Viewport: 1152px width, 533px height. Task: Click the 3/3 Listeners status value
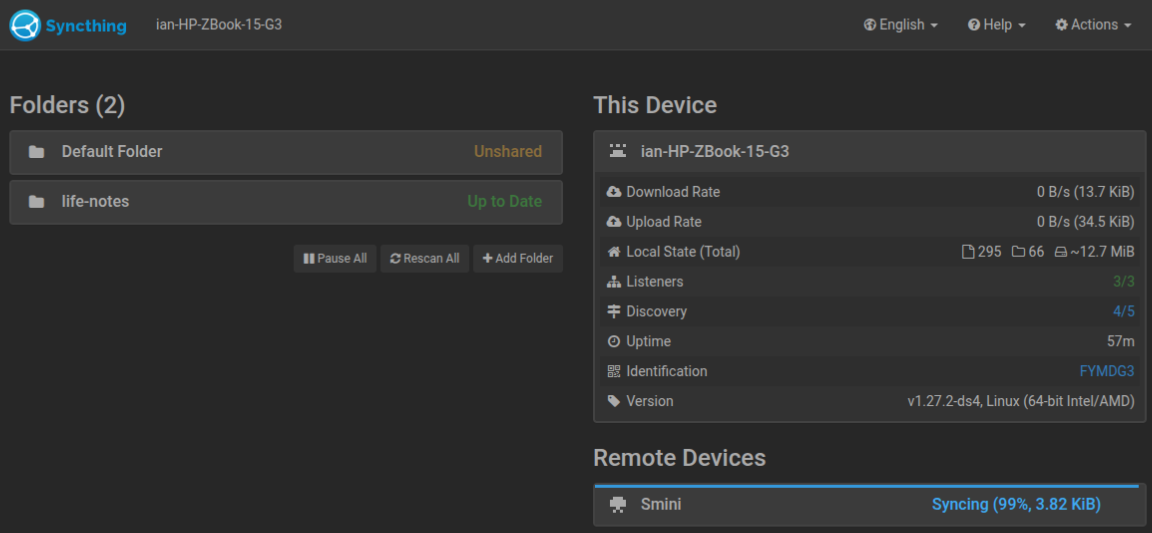[1123, 282]
